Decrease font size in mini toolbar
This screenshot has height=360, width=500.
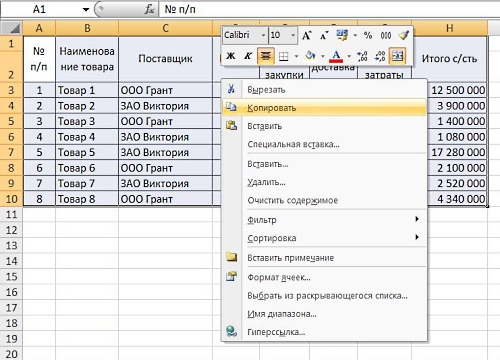click(324, 35)
